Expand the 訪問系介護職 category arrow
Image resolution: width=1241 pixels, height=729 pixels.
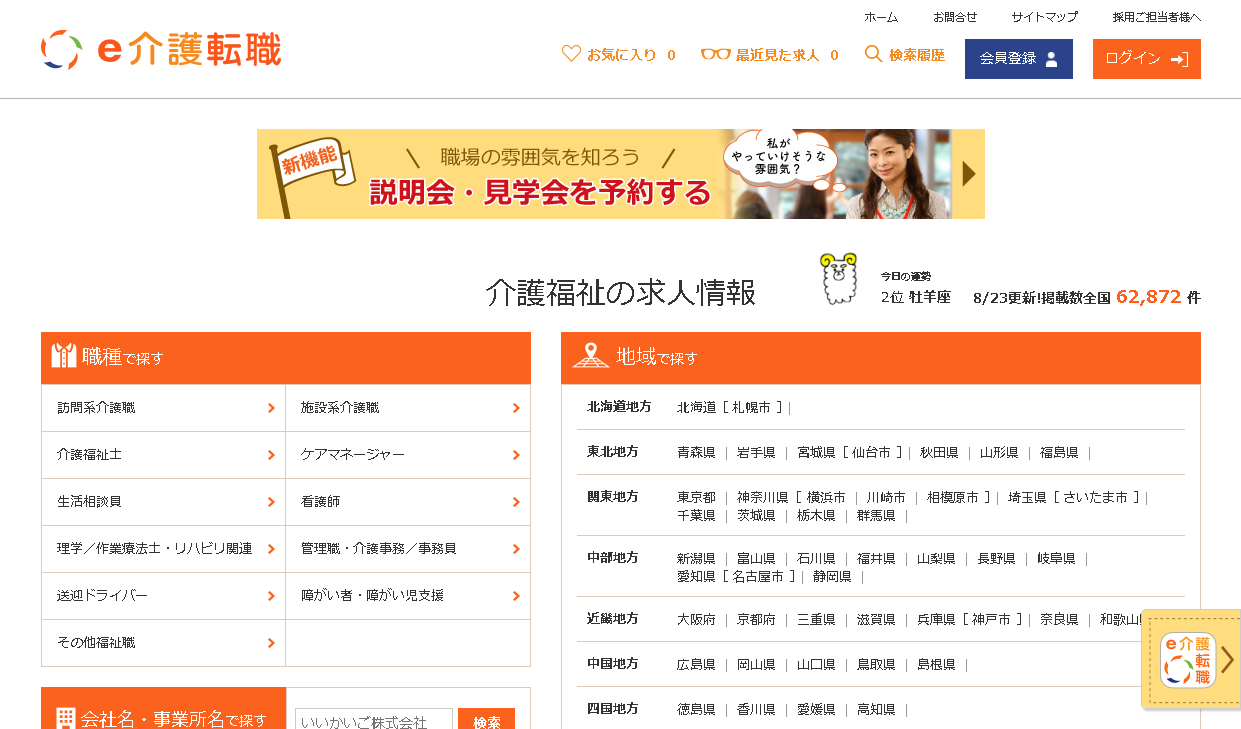pos(271,408)
